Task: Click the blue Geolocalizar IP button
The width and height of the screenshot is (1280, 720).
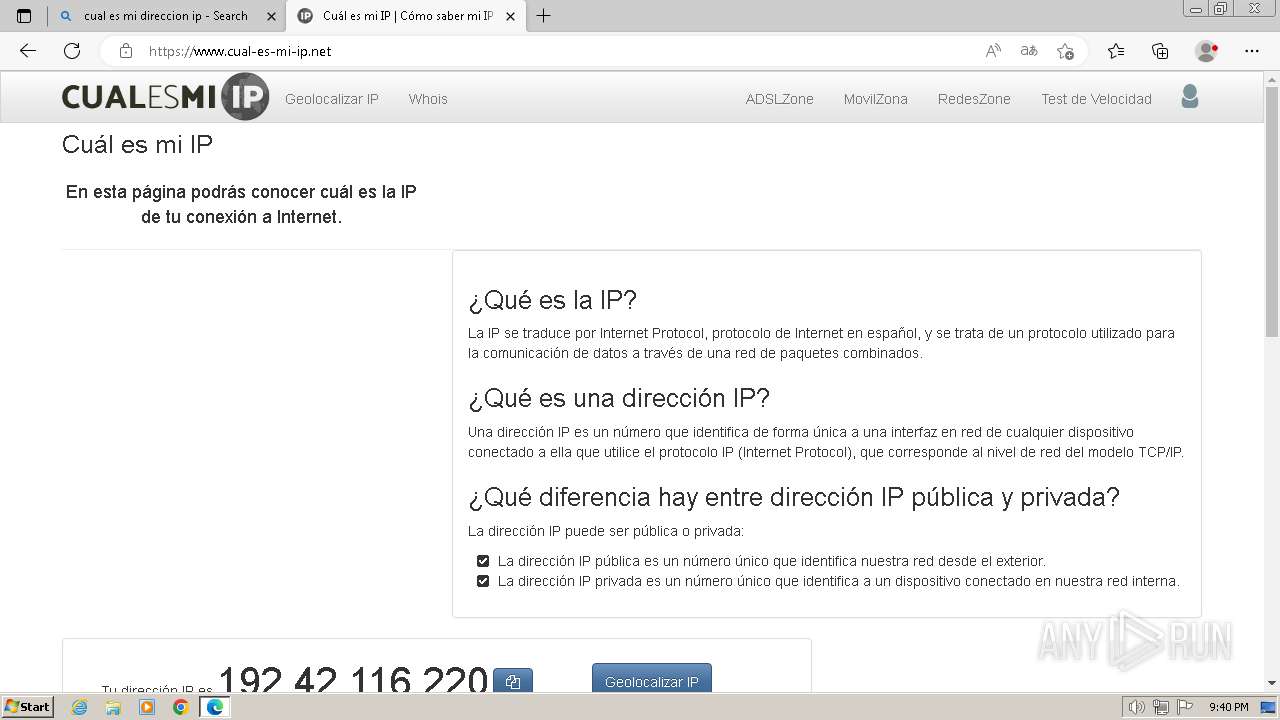Action: pyautogui.click(x=652, y=678)
